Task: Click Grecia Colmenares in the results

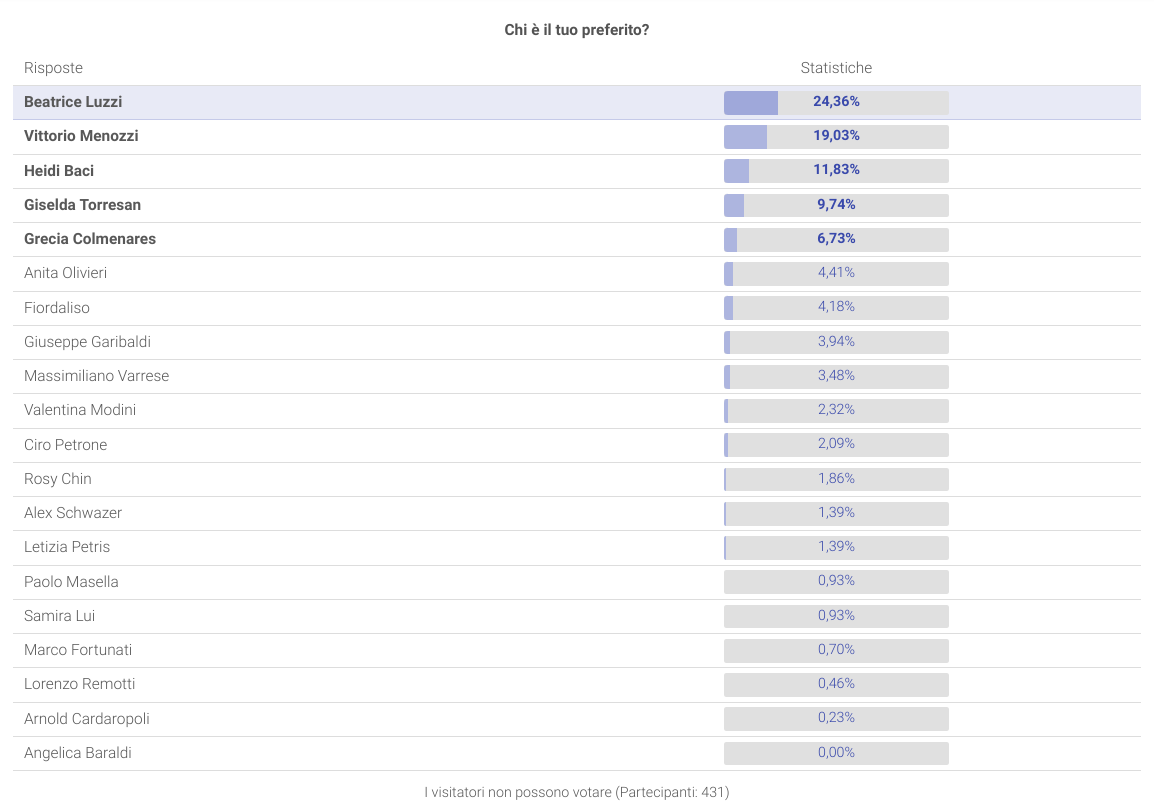Action: coord(90,239)
